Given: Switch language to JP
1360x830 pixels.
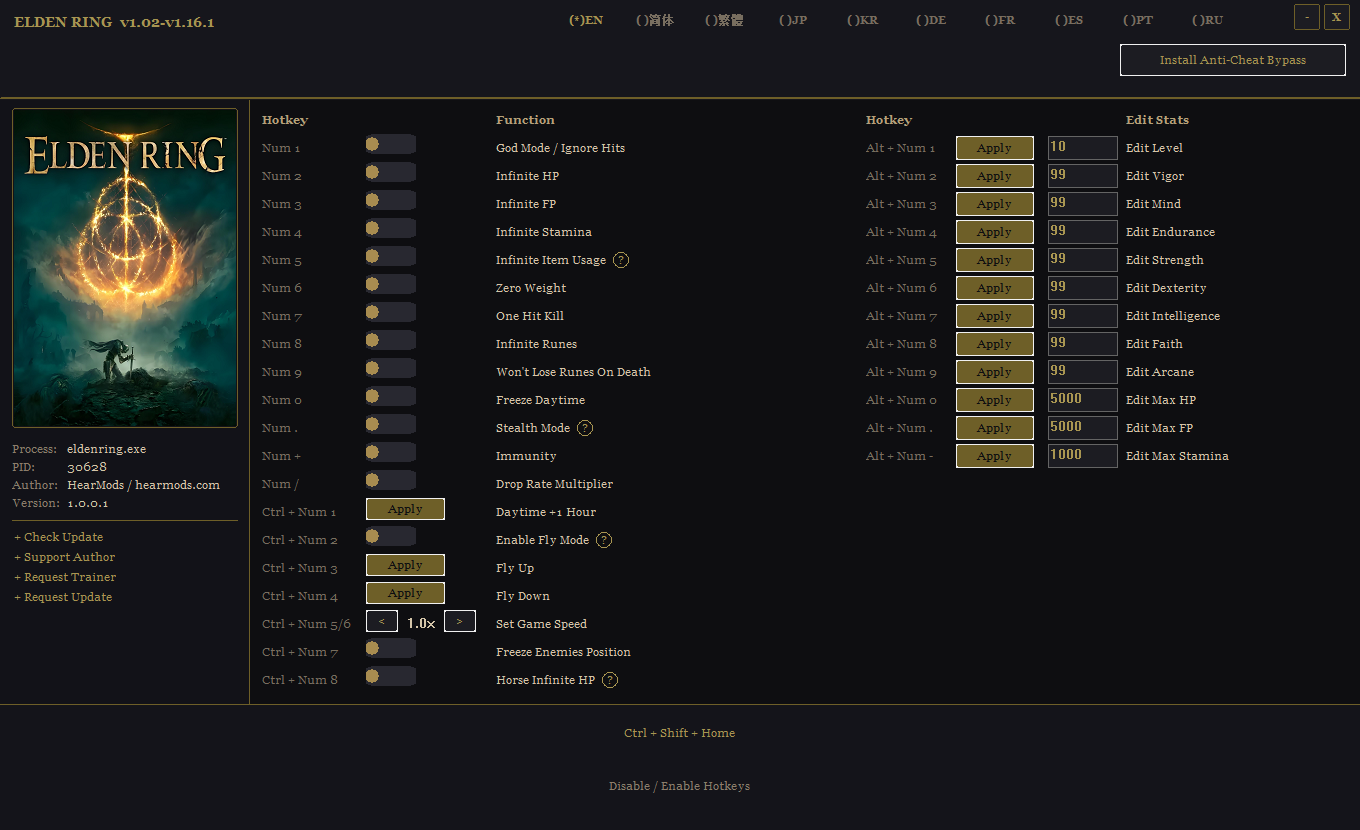Looking at the screenshot, I should (793, 20).
